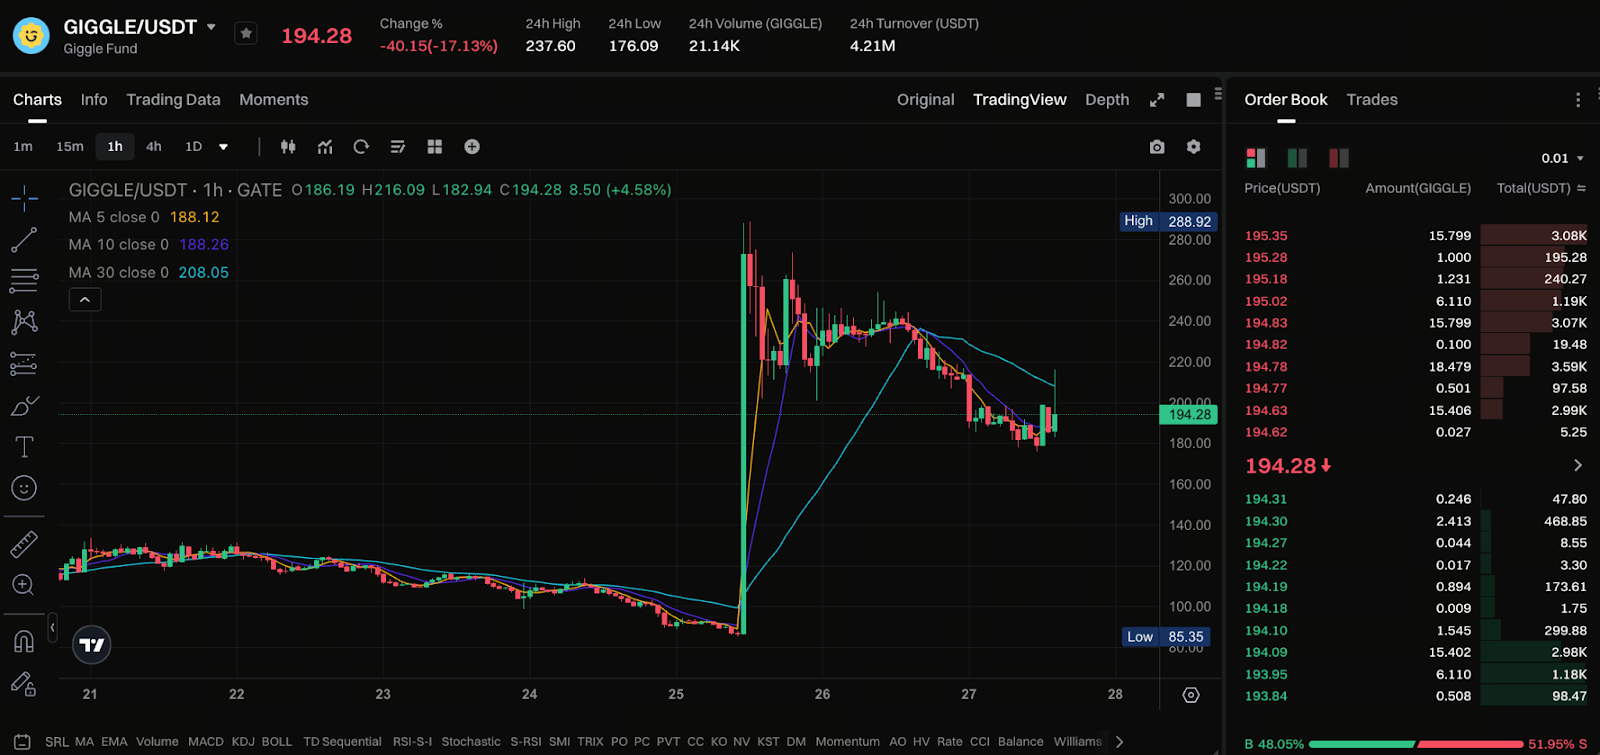Collapse the moving average legend
1600x755 pixels.
(85, 299)
